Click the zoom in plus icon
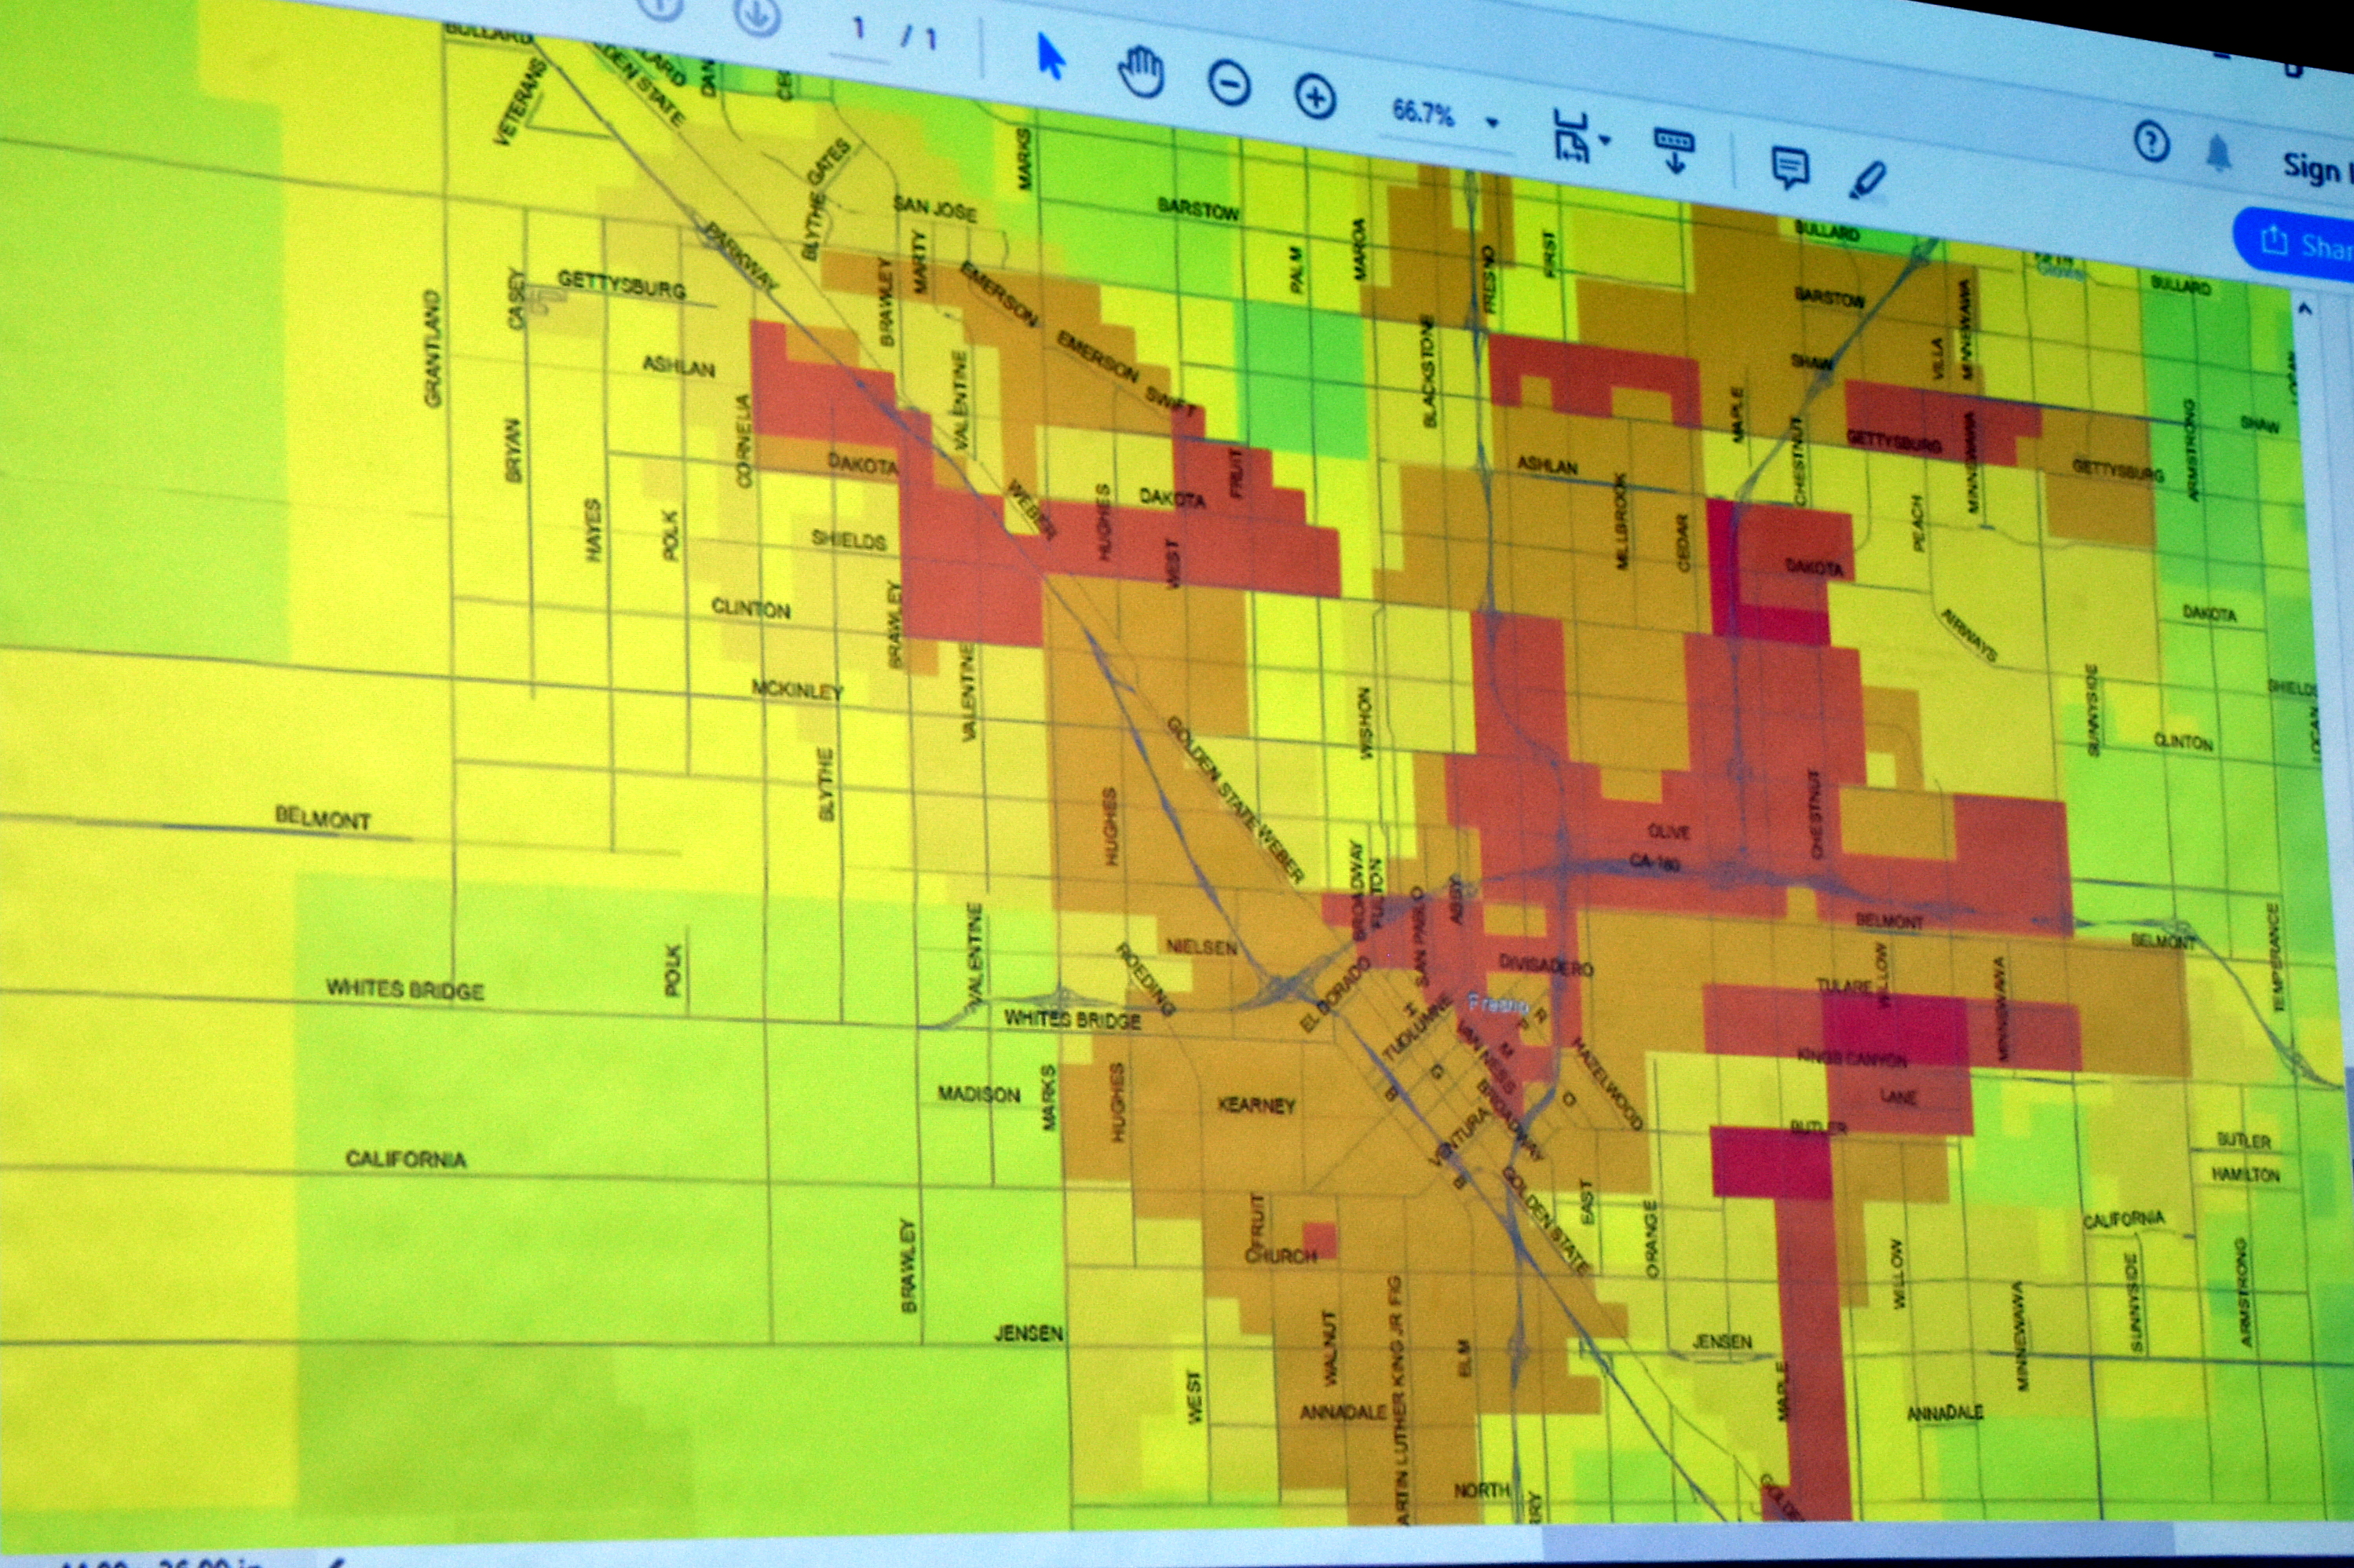 pos(1315,97)
